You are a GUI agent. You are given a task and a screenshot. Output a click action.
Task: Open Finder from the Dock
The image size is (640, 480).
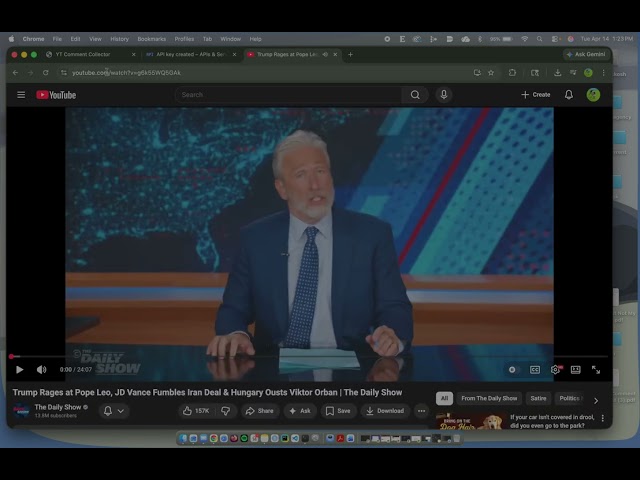(x=183, y=439)
